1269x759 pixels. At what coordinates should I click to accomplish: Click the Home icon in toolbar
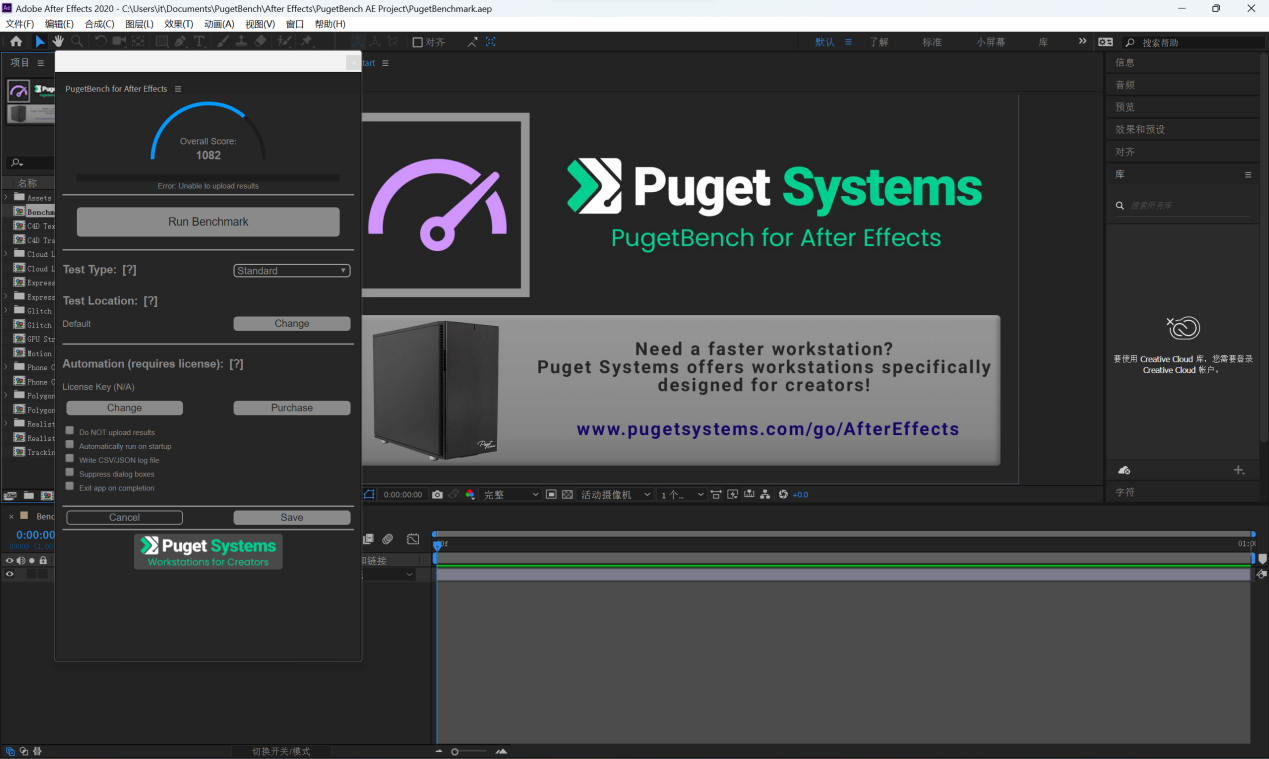16,42
